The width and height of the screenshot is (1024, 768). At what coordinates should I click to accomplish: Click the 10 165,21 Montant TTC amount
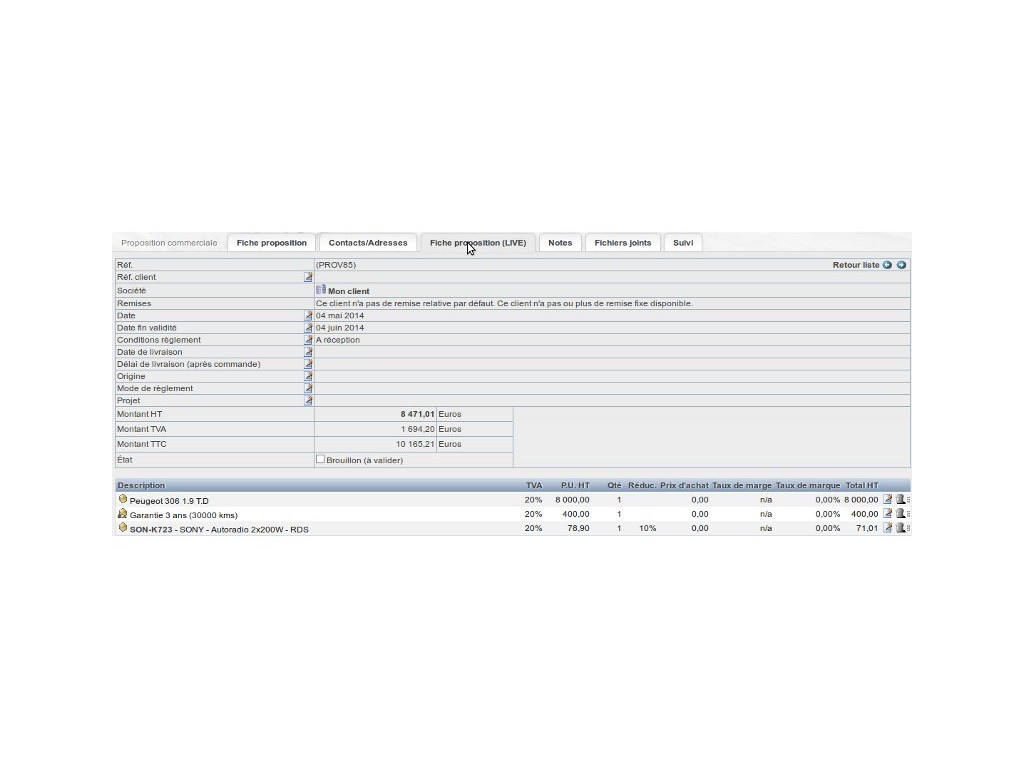[x=415, y=444]
